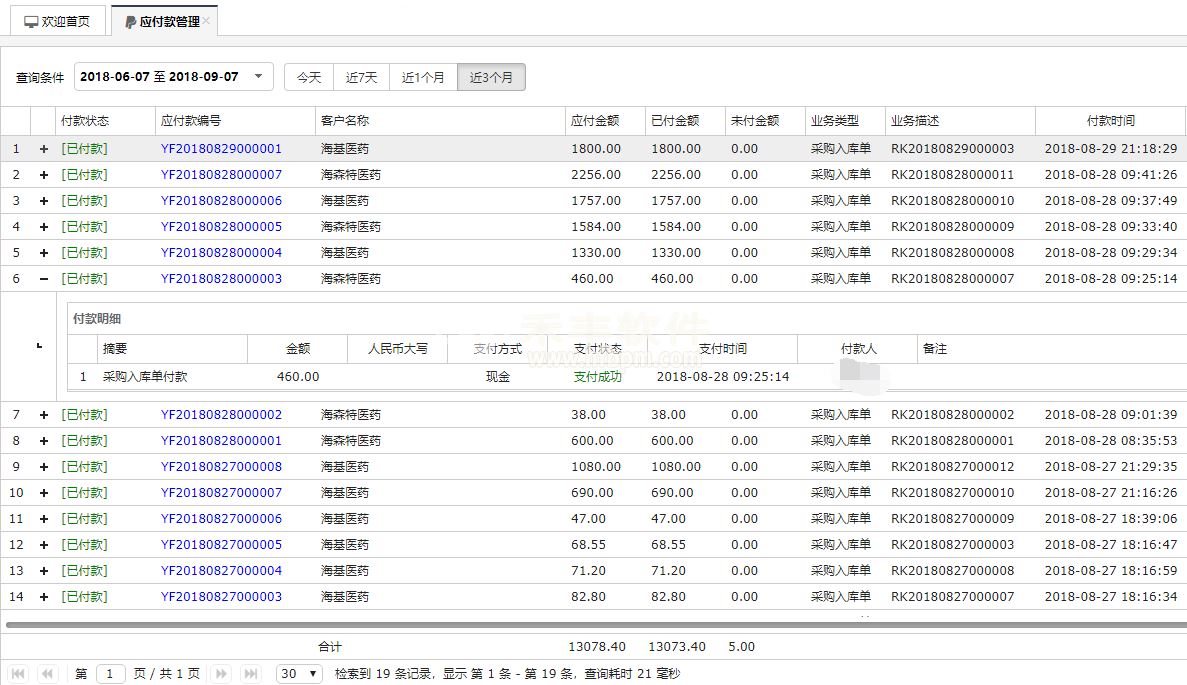Click the page number input field
The width and height of the screenshot is (1187, 685).
[111, 674]
